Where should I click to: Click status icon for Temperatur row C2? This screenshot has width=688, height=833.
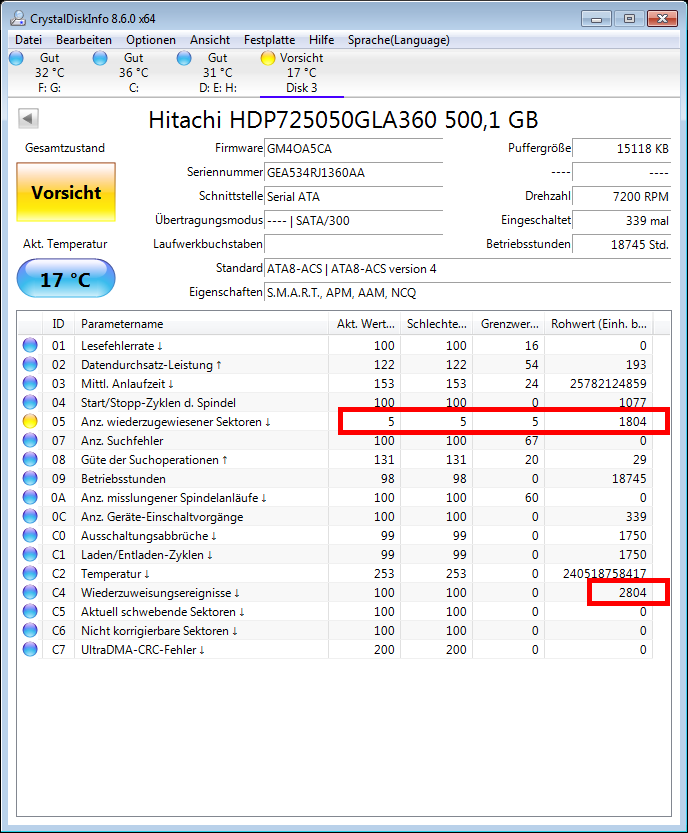30,573
